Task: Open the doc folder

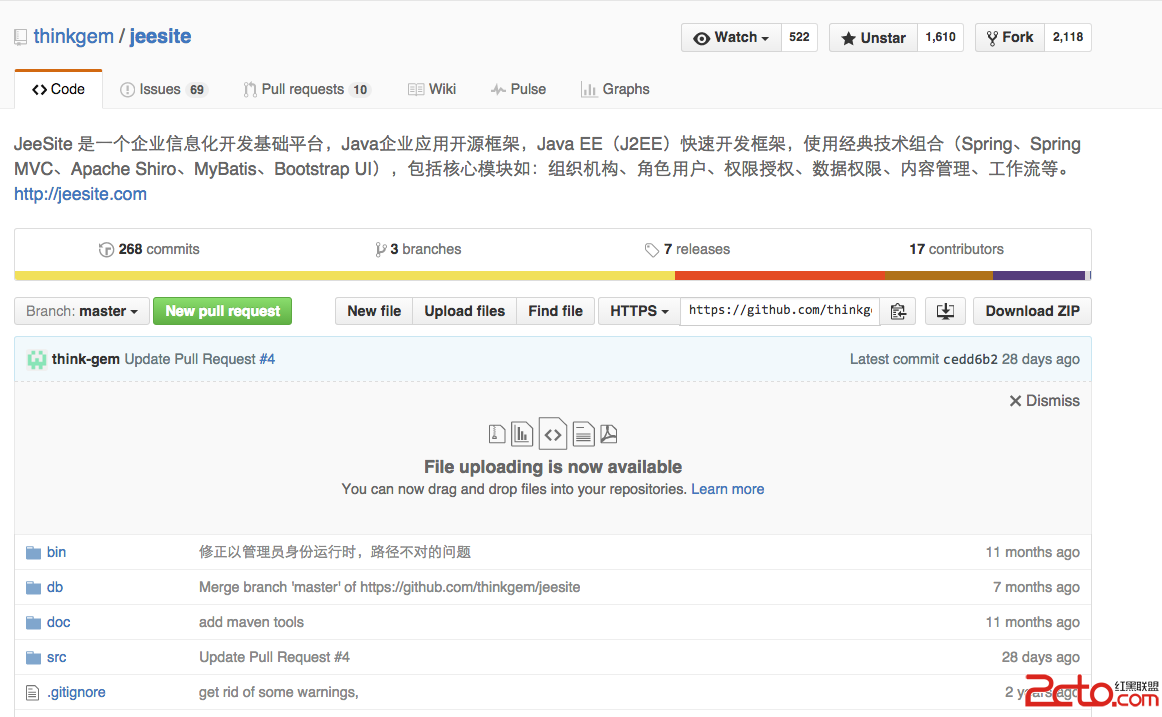Action: point(59,622)
